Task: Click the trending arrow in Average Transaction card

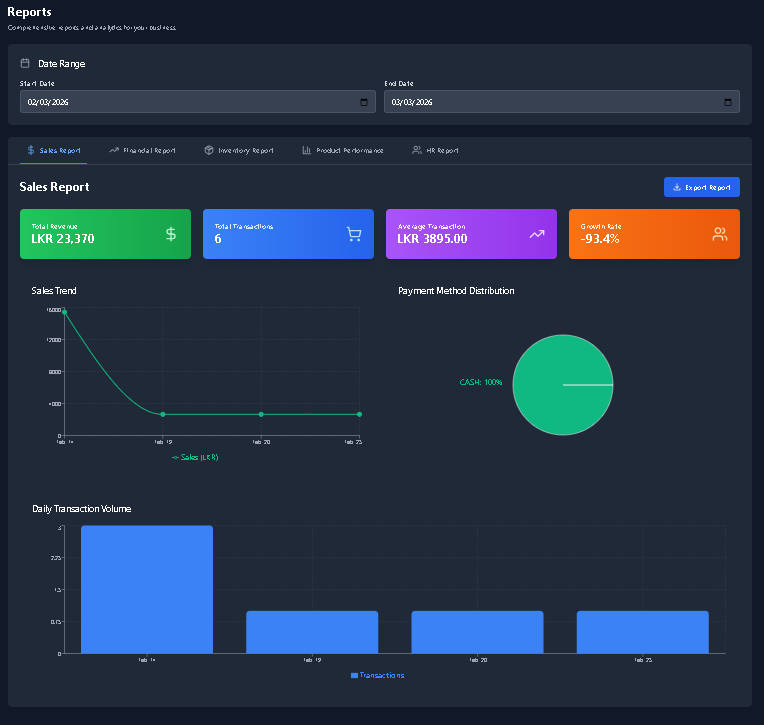Action: (537, 234)
